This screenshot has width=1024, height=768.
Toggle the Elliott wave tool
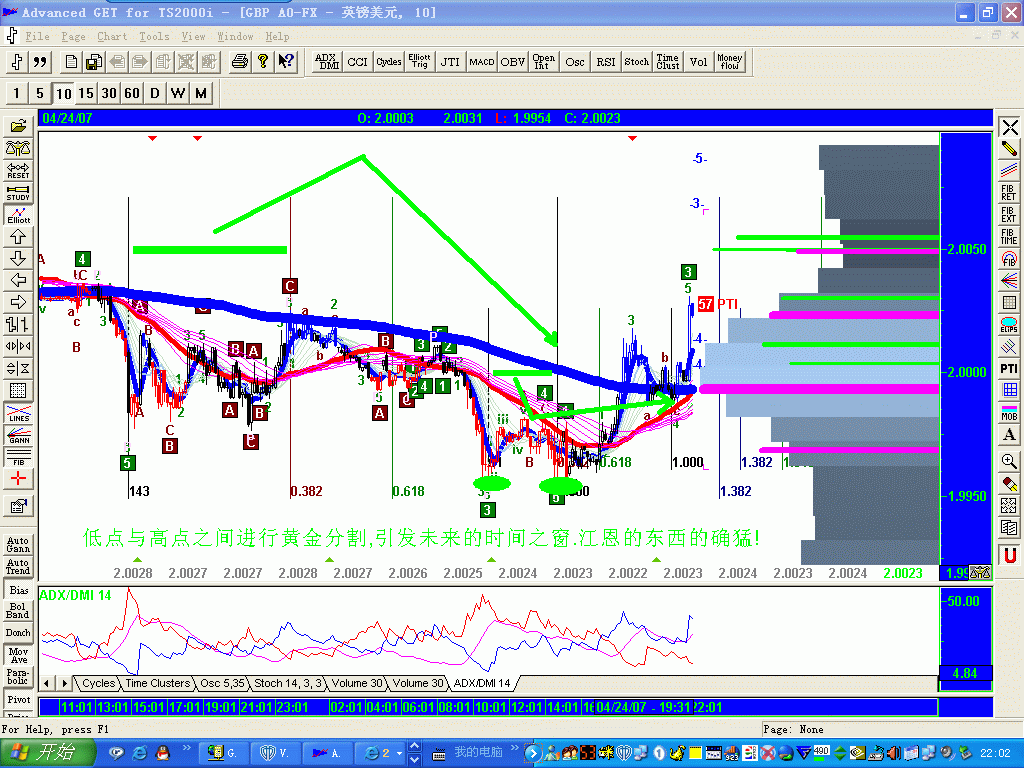(18, 216)
